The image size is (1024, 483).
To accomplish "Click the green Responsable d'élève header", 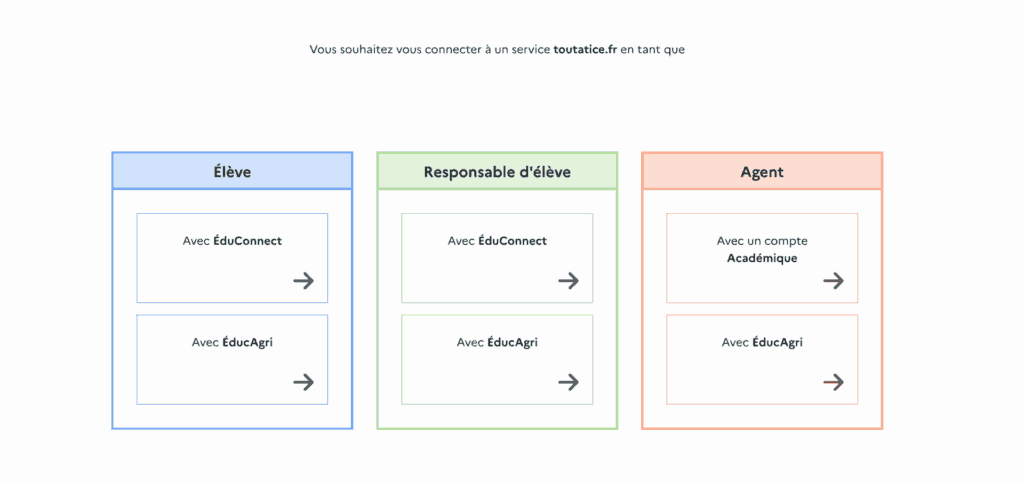I will point(497,172).
